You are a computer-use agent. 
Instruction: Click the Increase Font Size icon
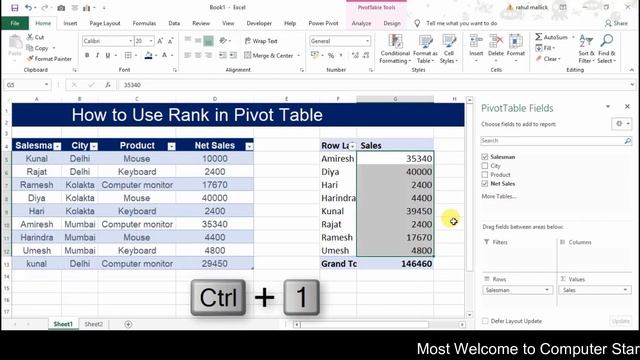(160, 41)
